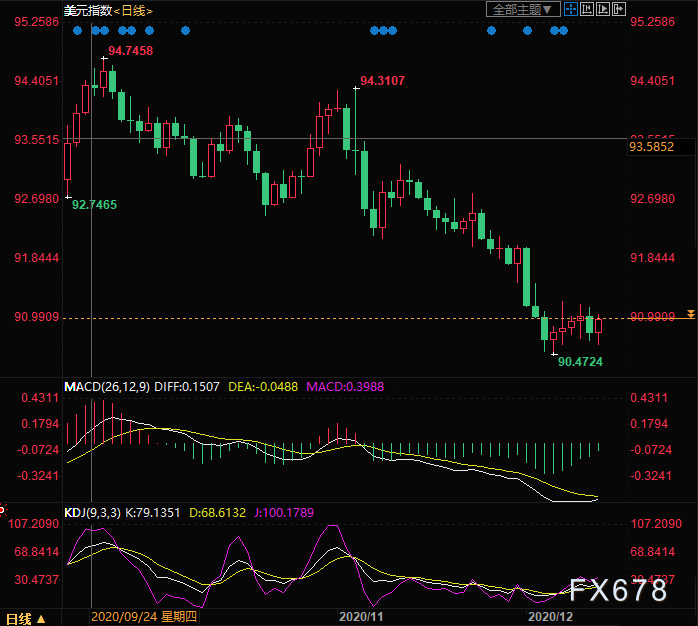The width and height of the screenshot is (698, 626).
Task: Click the 90.4724 low price annotation
Action: click(580, 362)
